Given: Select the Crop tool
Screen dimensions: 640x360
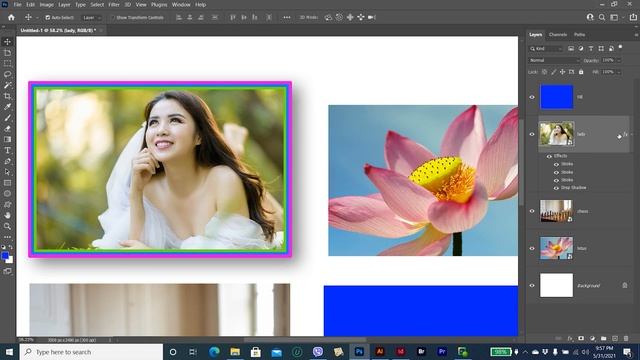Looking at the screenshot, I should tap(7, 96).
